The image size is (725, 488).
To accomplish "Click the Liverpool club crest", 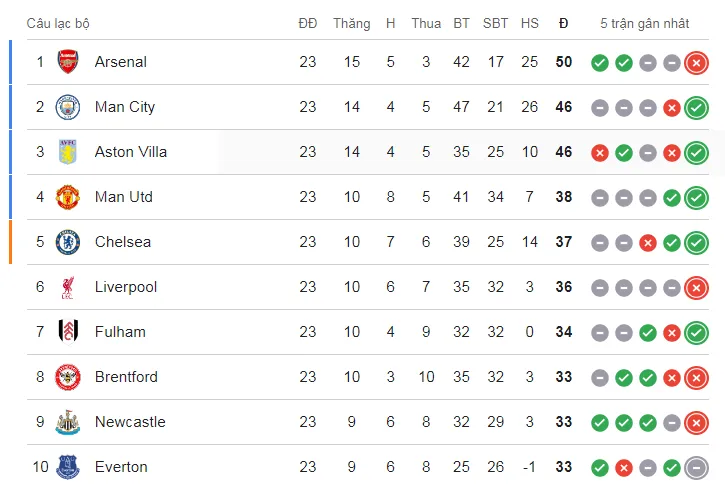I will [x=67, y=287].
